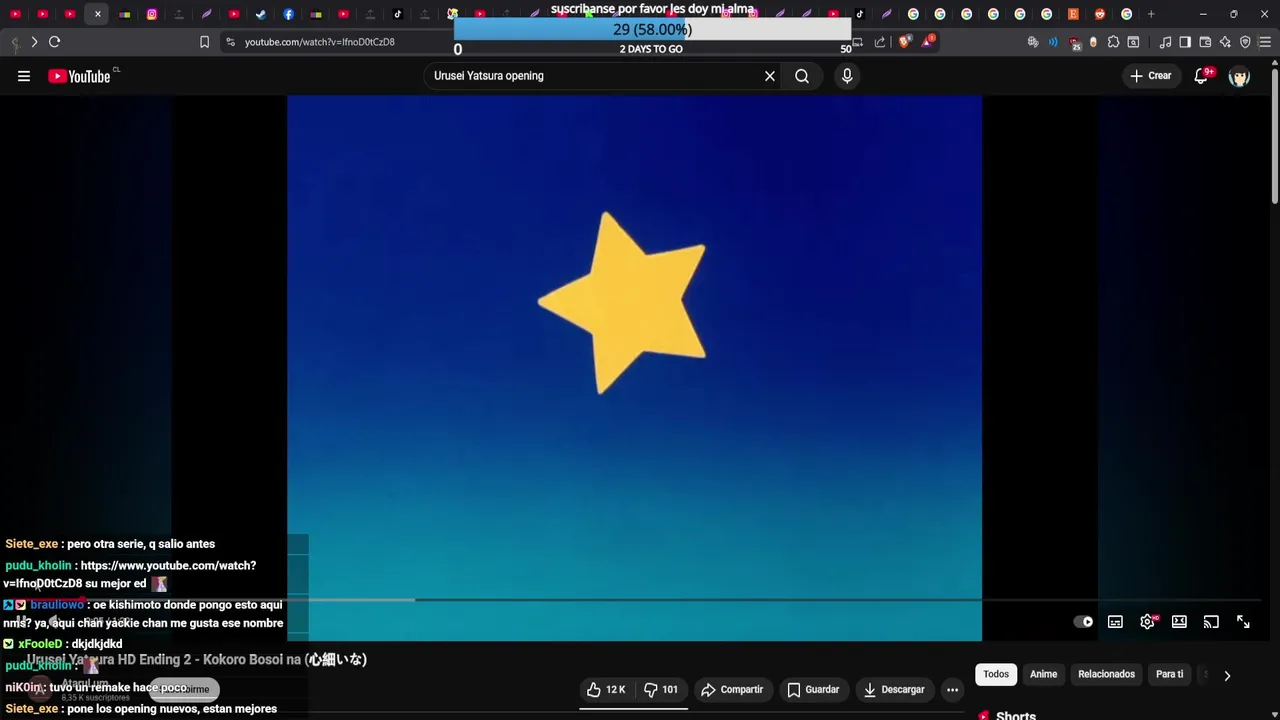Open browser extensions puzzle icon
The width and height of the screenshot is (1280, 720).
(1113, 42)
